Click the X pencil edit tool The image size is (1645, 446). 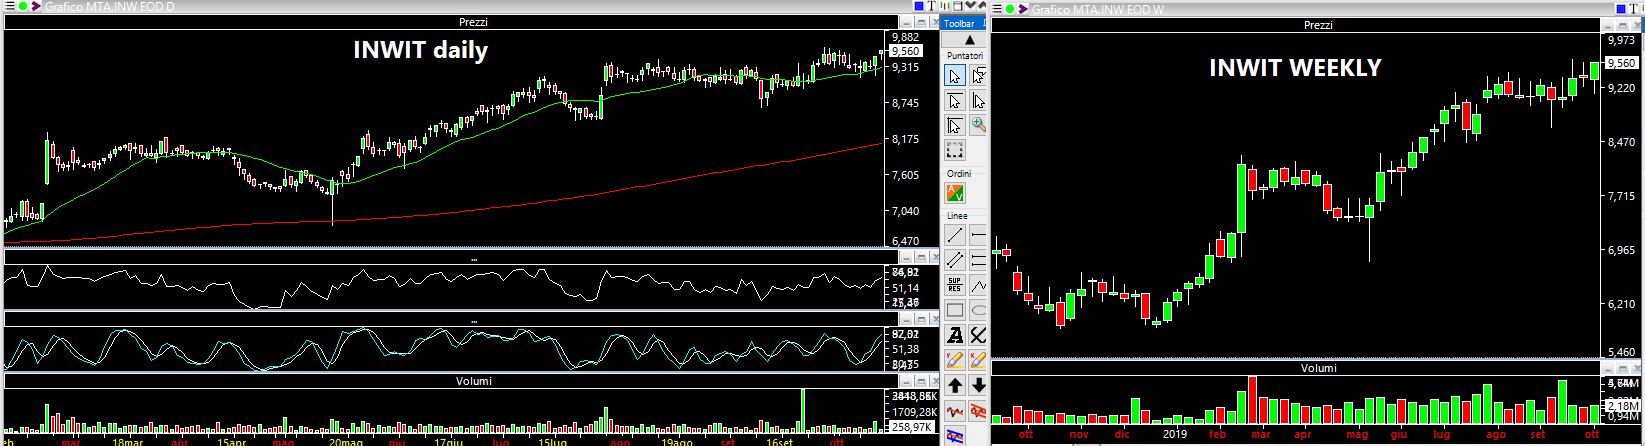pos(979,360)
